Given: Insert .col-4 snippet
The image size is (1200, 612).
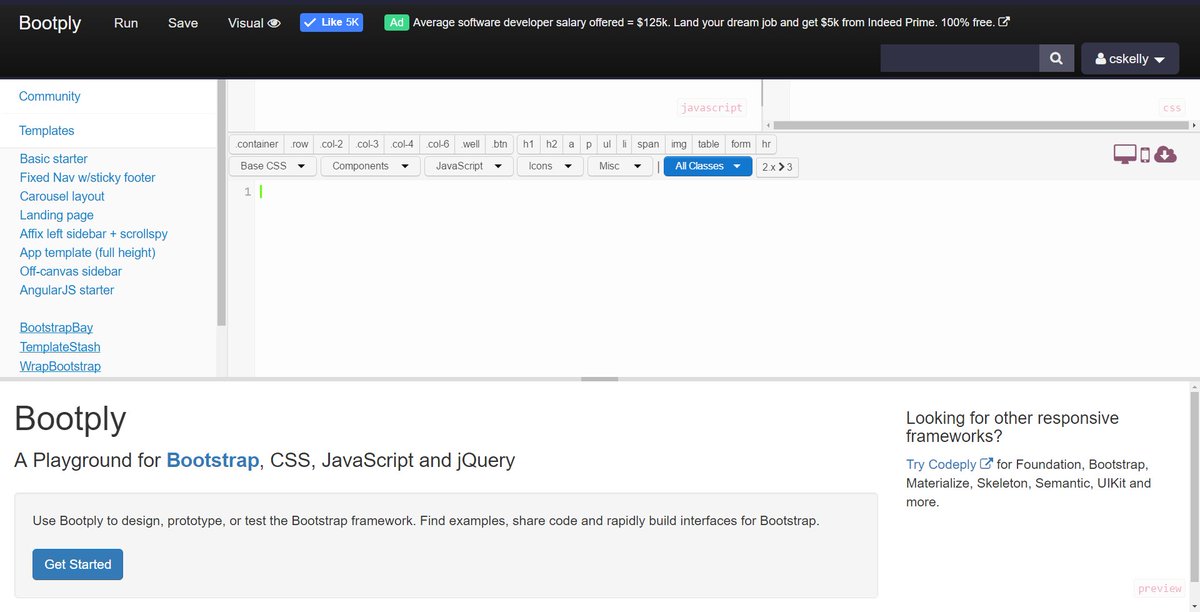Looking at the screenshot, I should pos(402,144).
